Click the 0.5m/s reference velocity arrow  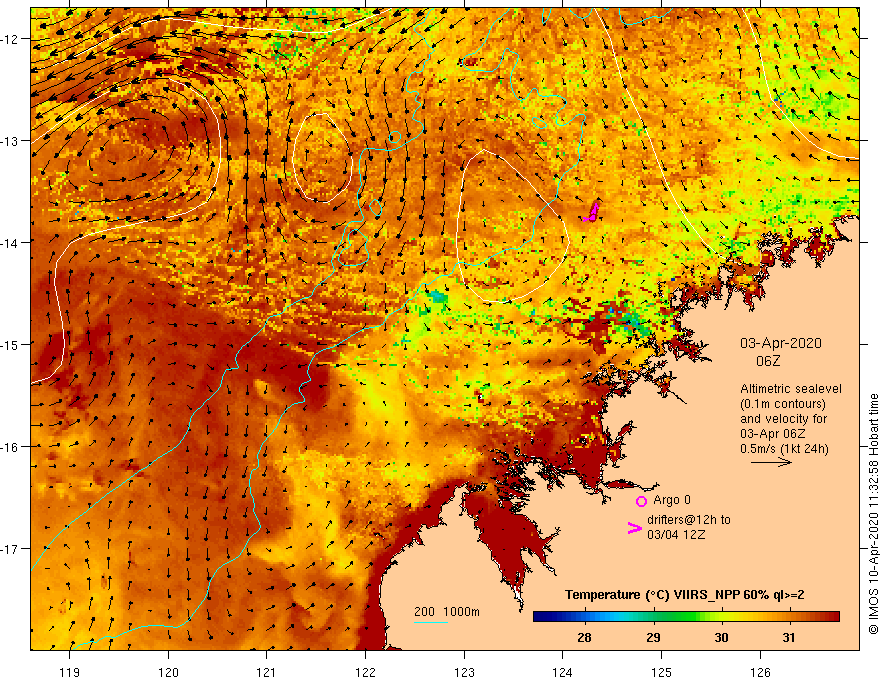click(771, 462)
